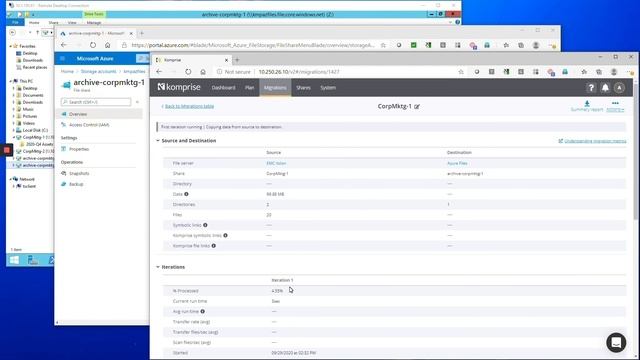The image size is (640, 360).
Task: Click info icon next to Data row
Action: [186, 194]
